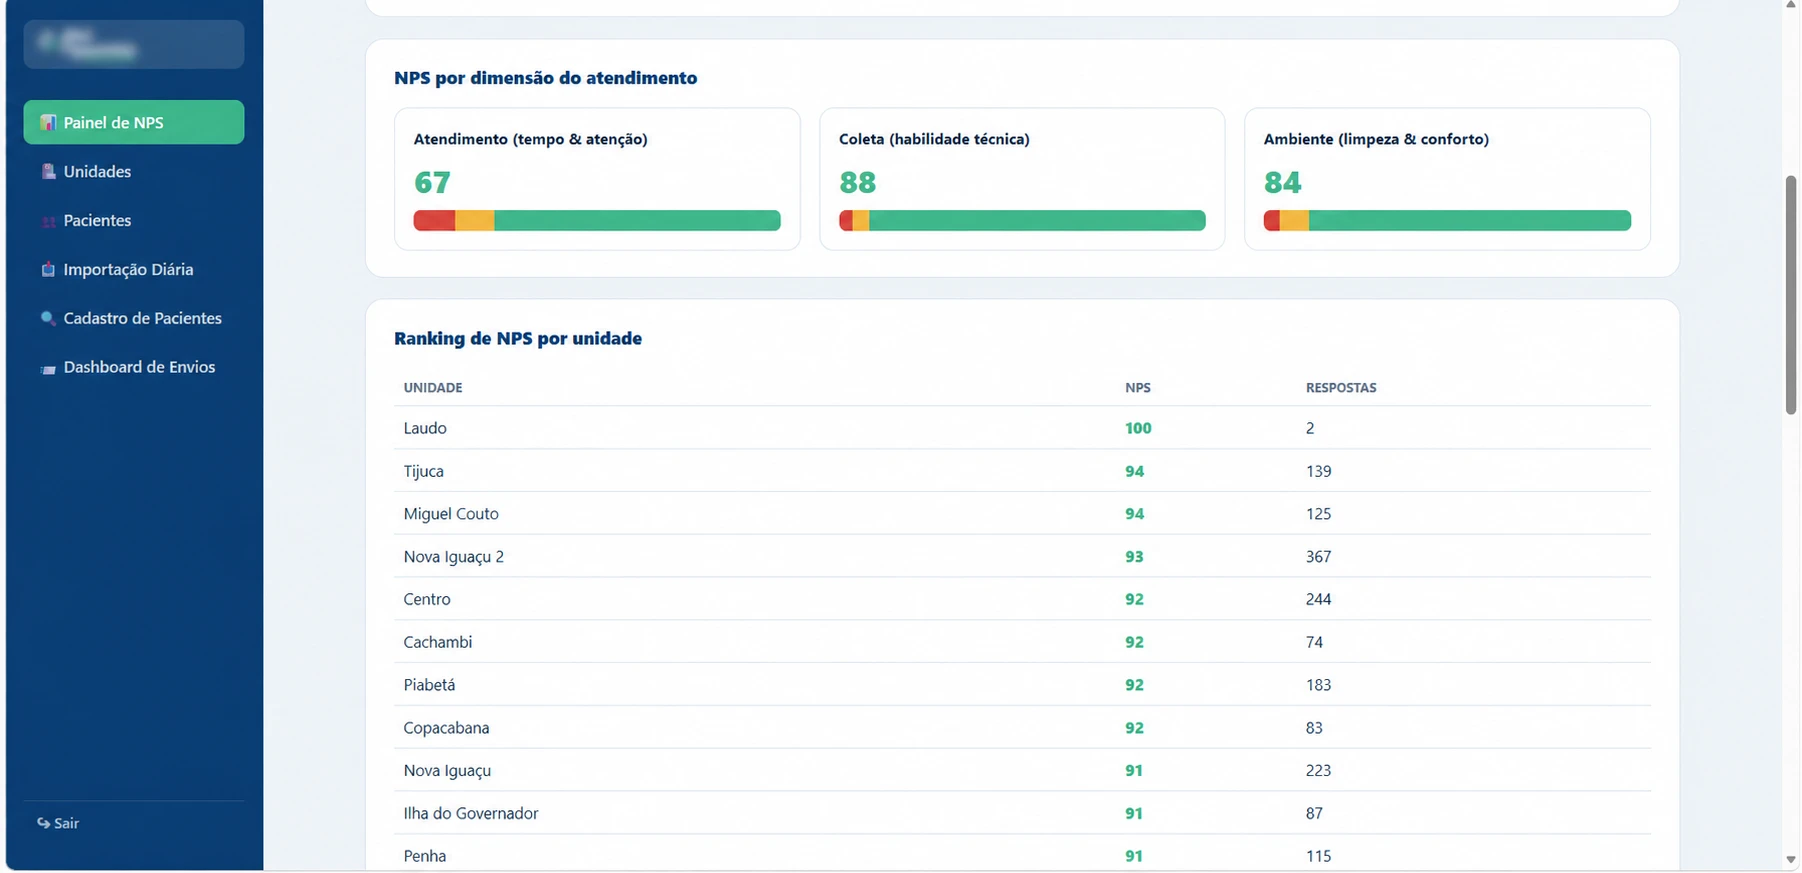Click the Sair logout arrow icon
The height and width of the screenshot is (873, 1802).
[x=43, y=823]
